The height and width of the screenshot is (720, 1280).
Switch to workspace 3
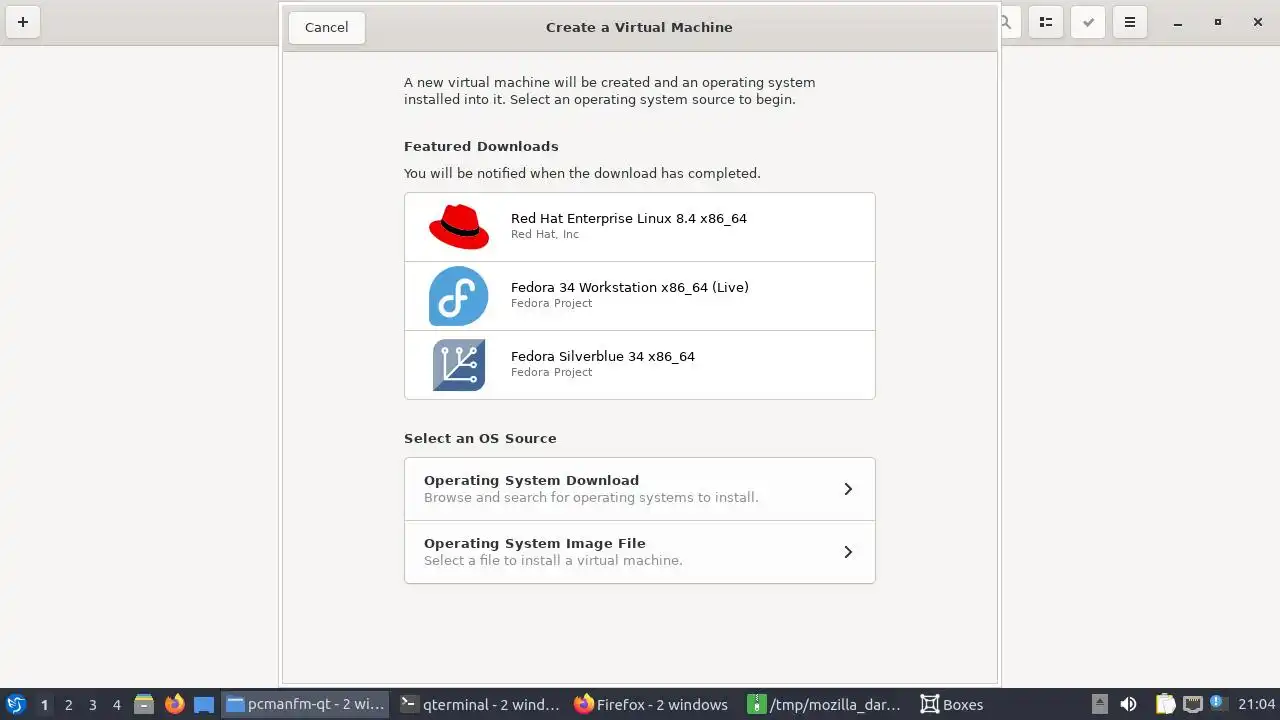point(93,705)
